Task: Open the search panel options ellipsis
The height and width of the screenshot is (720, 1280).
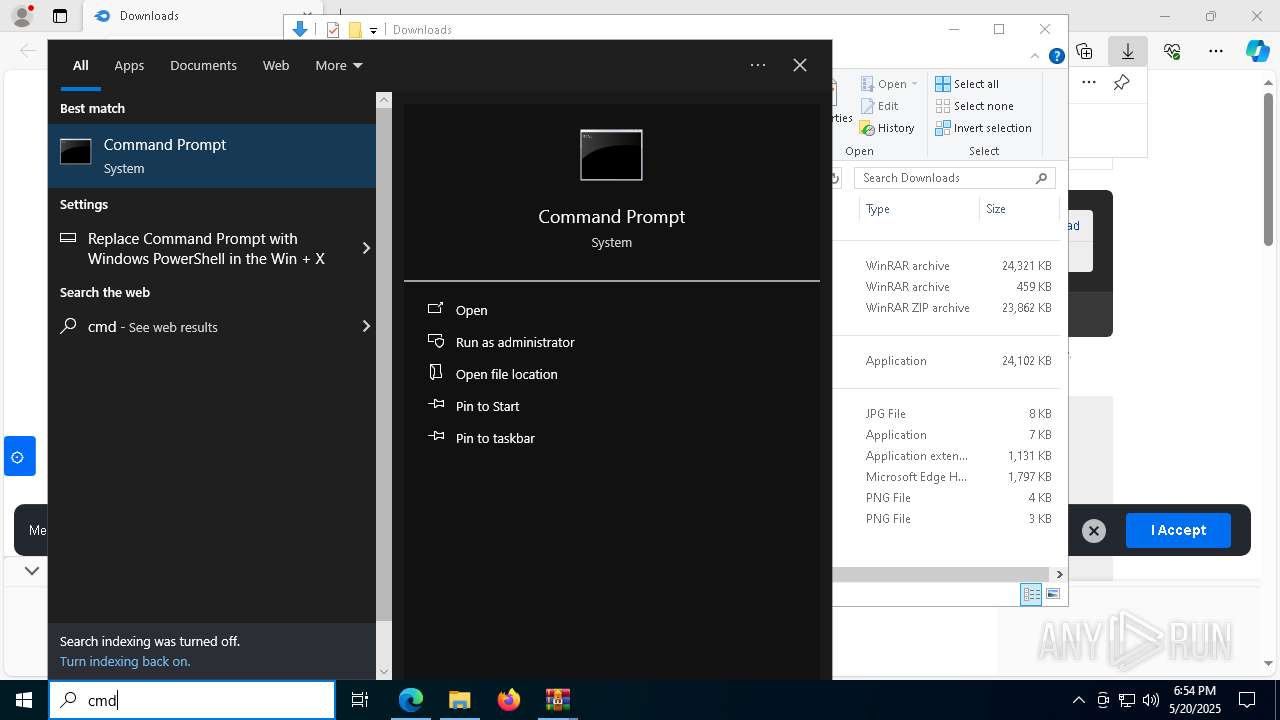Action: tap(758, 65)
